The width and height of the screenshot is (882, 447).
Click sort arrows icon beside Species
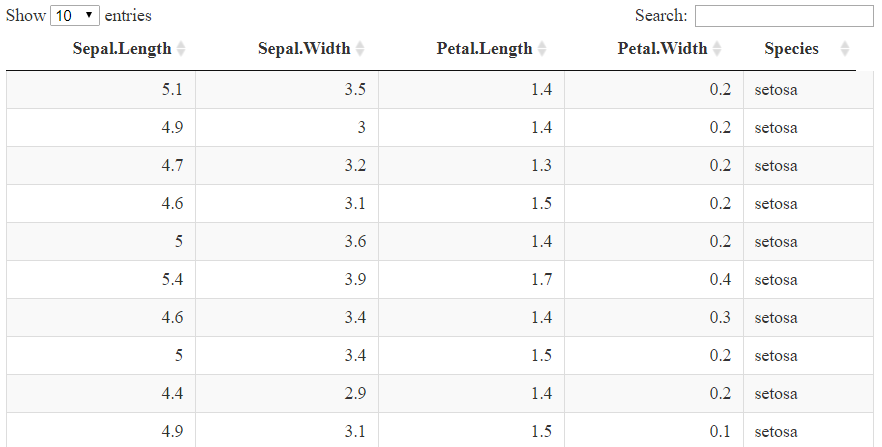tap(845, 49)
